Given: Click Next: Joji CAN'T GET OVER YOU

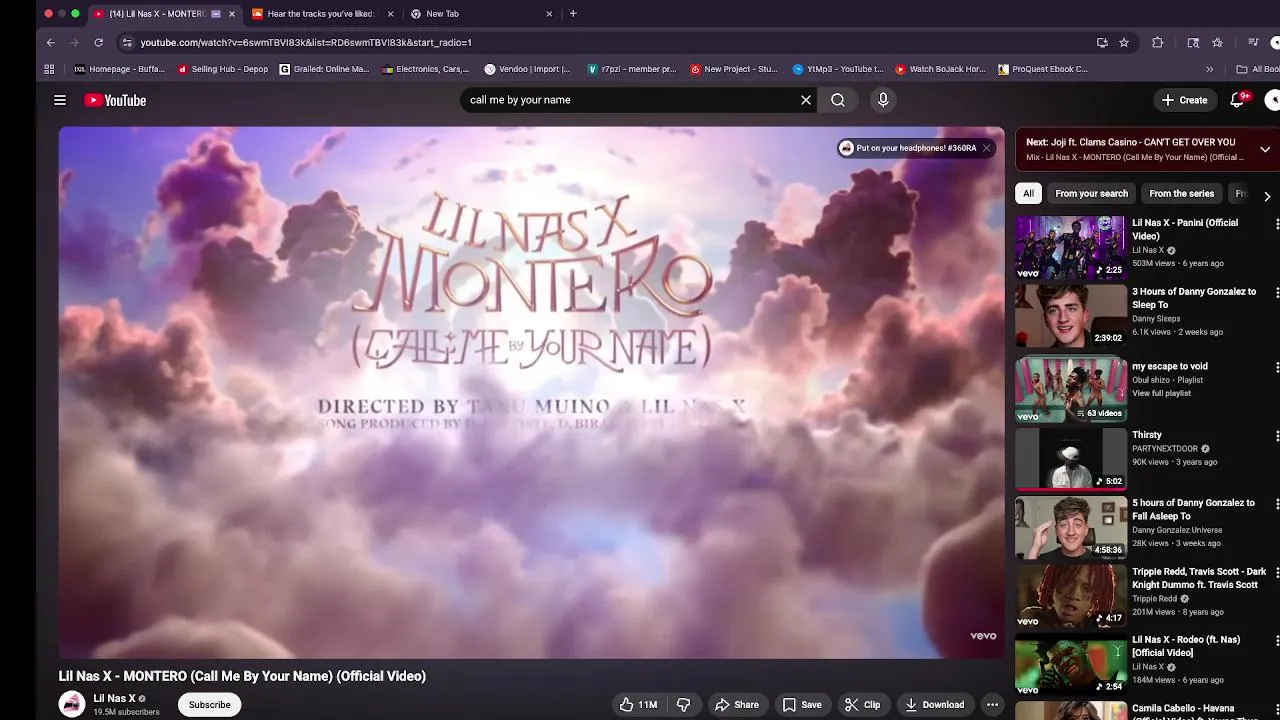Looking at the screenshot, I should [x=1130, y=142].
